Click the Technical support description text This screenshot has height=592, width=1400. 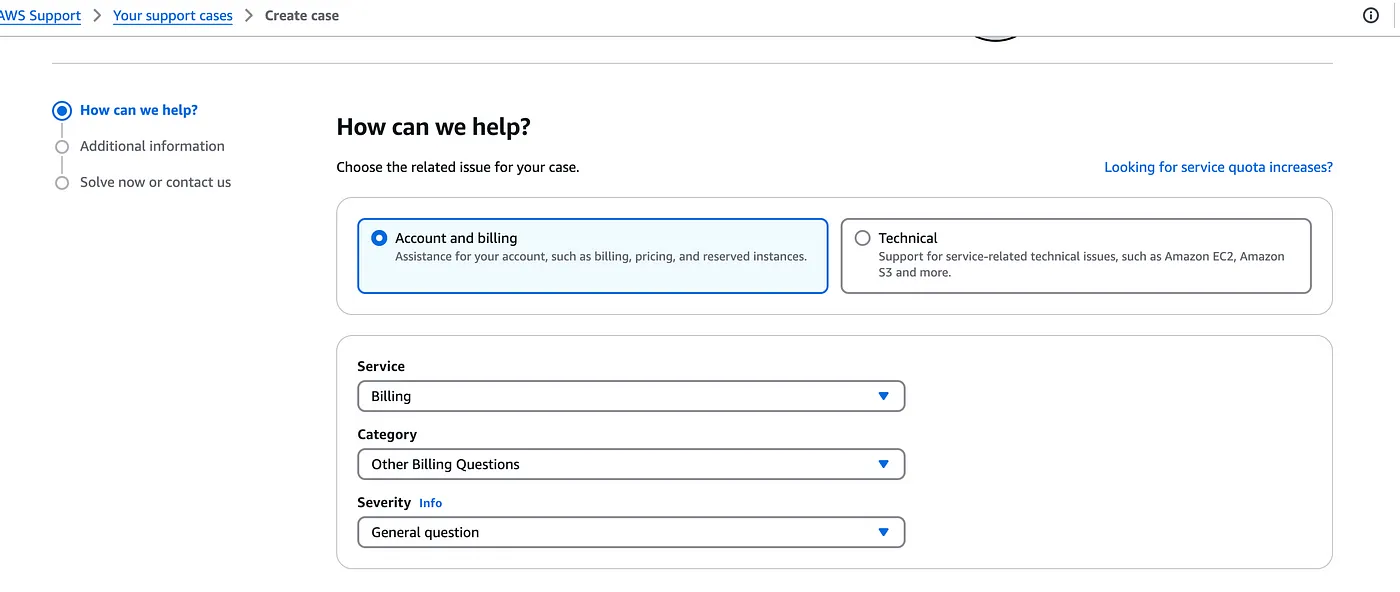1081,264
